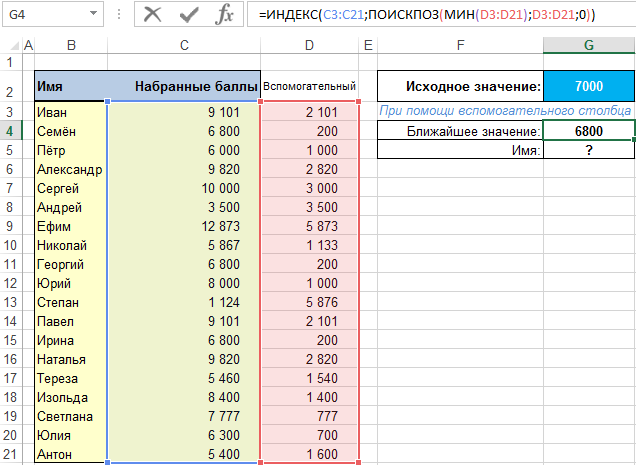The height and width of the screenshot is (465, 636).
Task: Select column G header
Action: click(589, 45)
